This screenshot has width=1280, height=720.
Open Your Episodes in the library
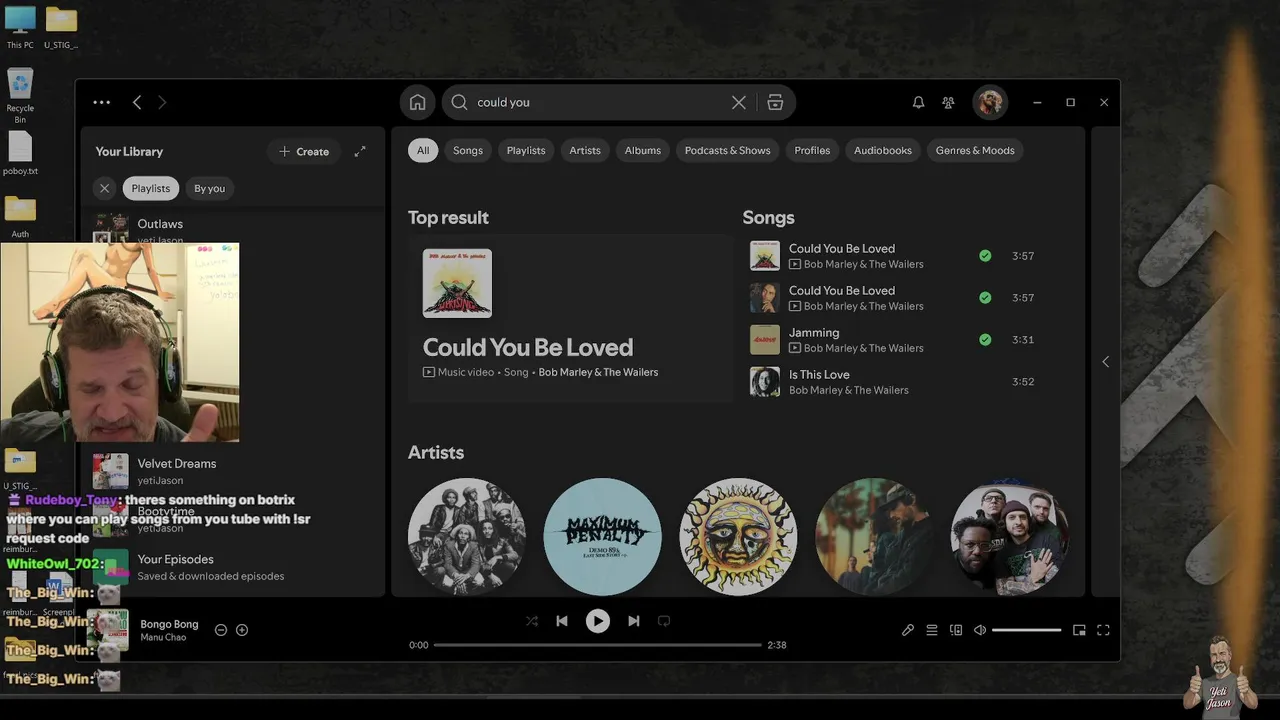(x=233, y=567)
